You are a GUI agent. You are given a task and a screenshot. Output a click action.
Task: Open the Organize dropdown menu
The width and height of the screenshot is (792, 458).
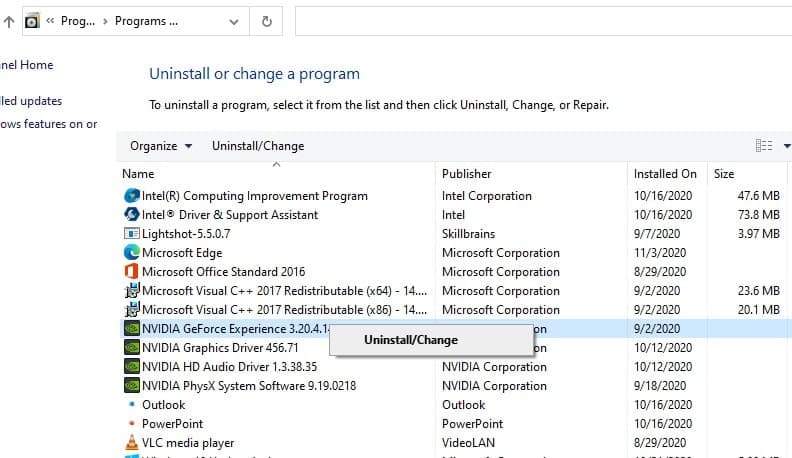coord(161,146)
